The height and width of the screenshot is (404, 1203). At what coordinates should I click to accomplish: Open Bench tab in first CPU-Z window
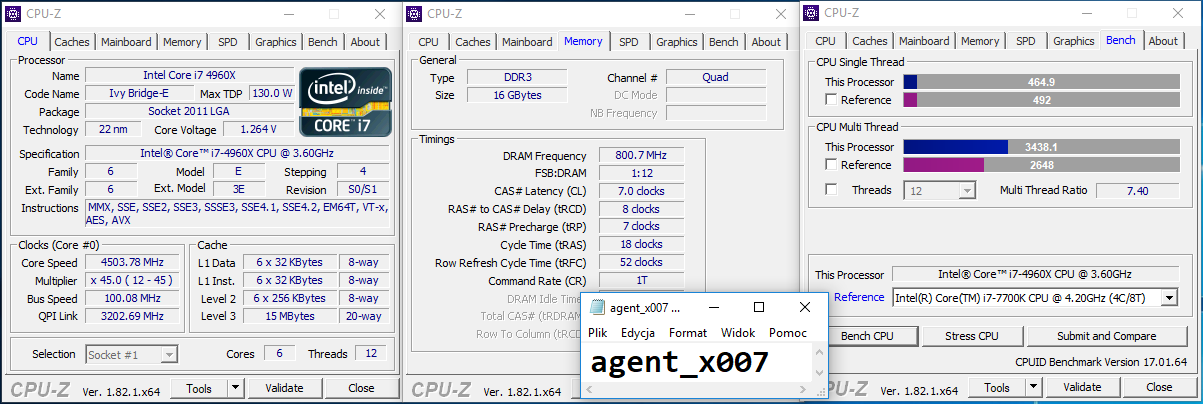323,42
